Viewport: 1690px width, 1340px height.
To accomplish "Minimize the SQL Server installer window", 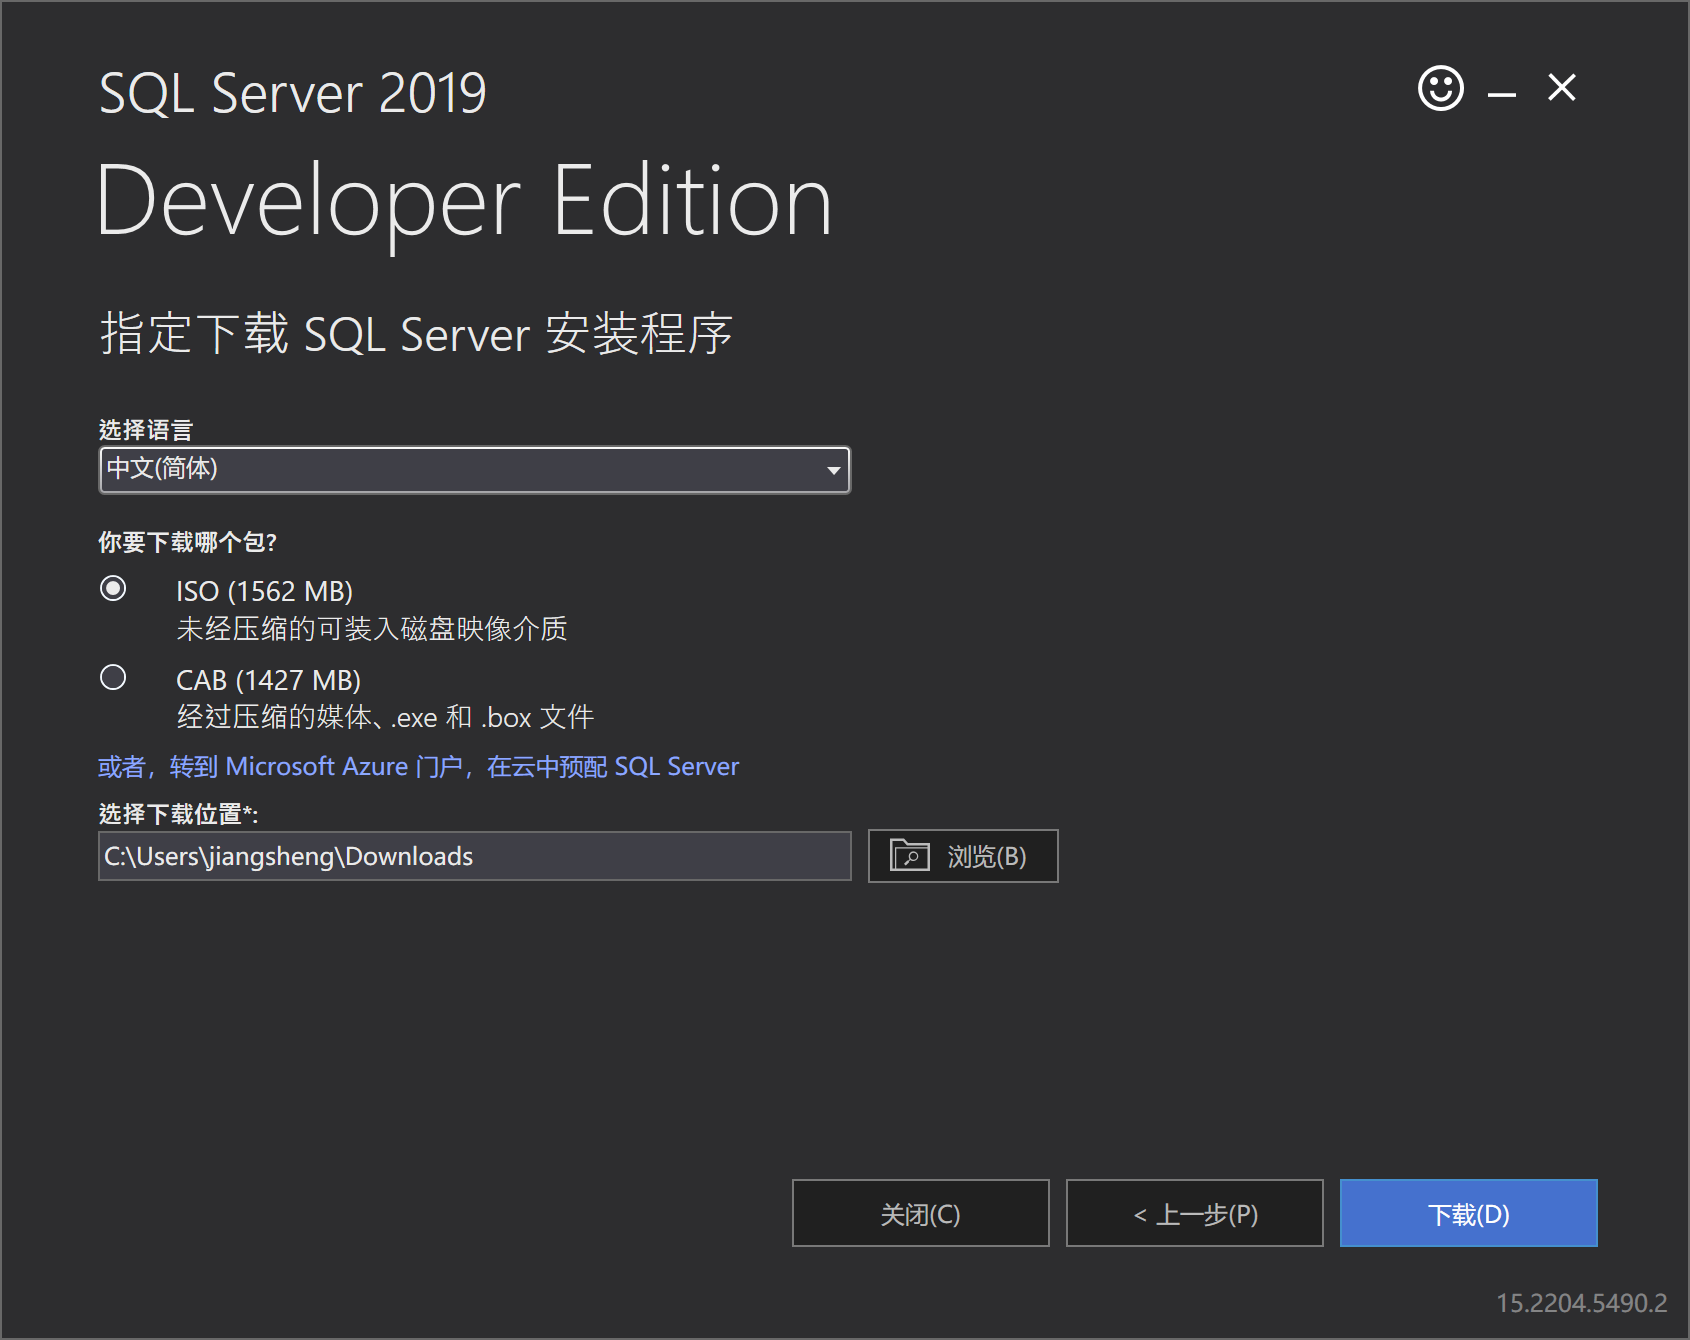I will (1501, 92).
